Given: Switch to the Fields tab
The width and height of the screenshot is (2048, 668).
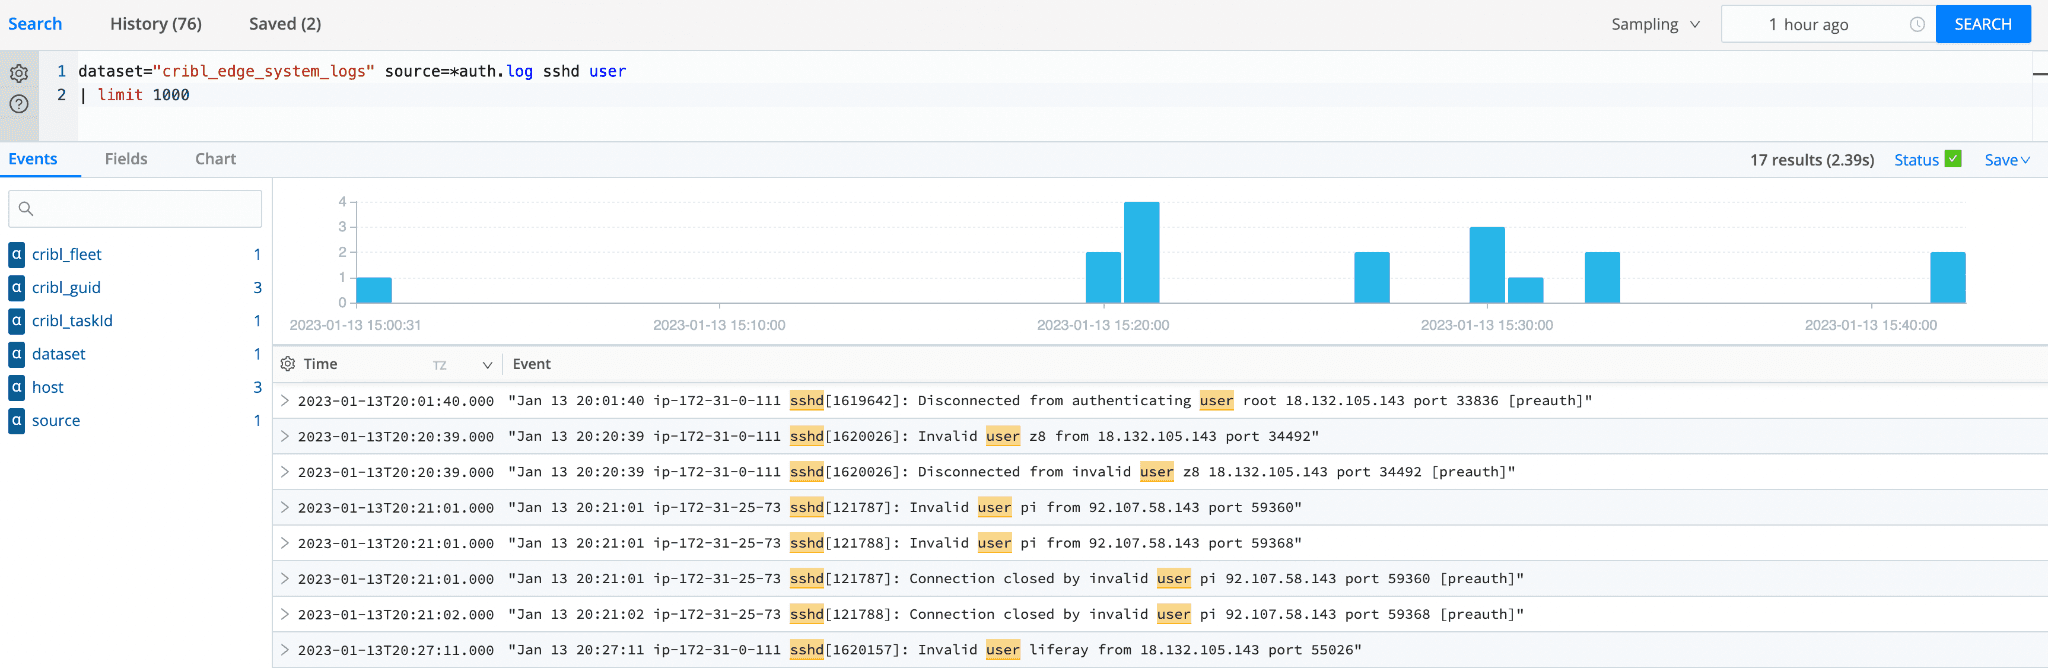Looking at the screenshot, I should [x=126, y=159].
